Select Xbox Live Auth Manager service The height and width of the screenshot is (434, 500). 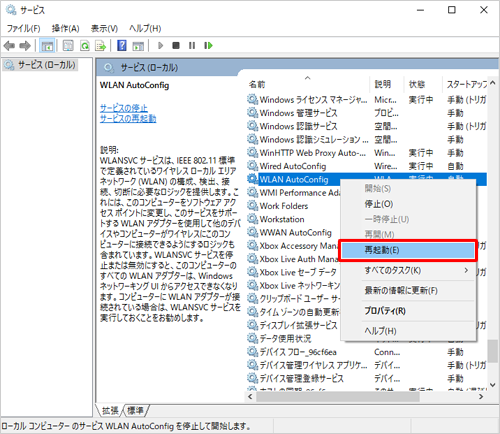299,259
